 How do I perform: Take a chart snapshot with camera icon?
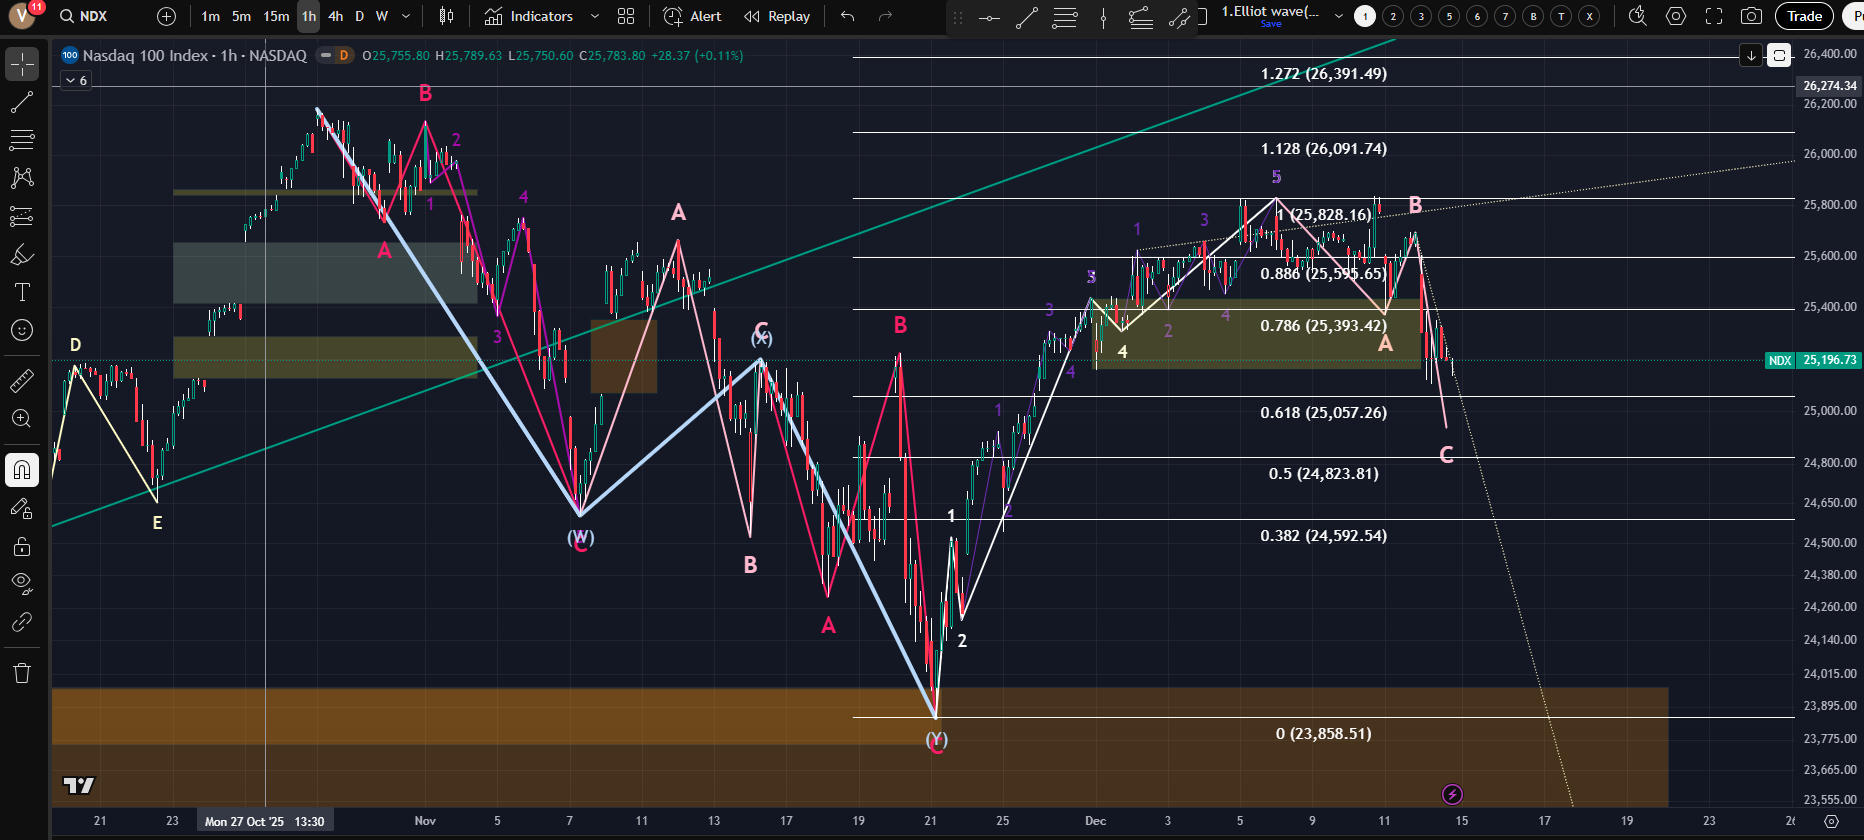click(1751, 16)
